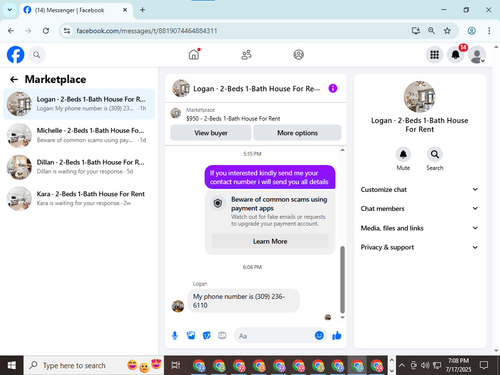Viewport: 500px width, 375px height.
Task: Click the Mute bell icon in details panel
Action: coord(403,154)
